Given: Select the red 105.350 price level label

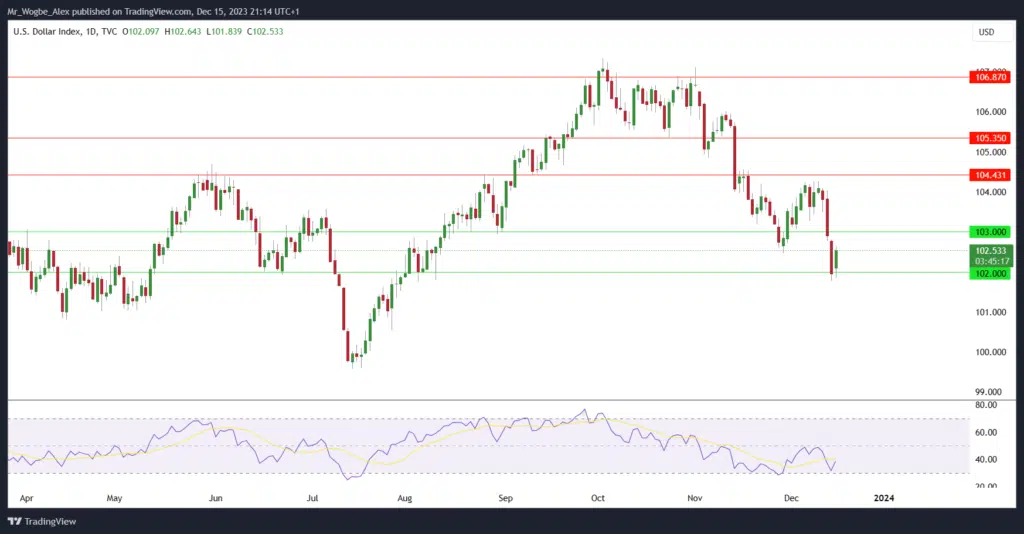Looking at the screenshot, I should coord(990,138).
